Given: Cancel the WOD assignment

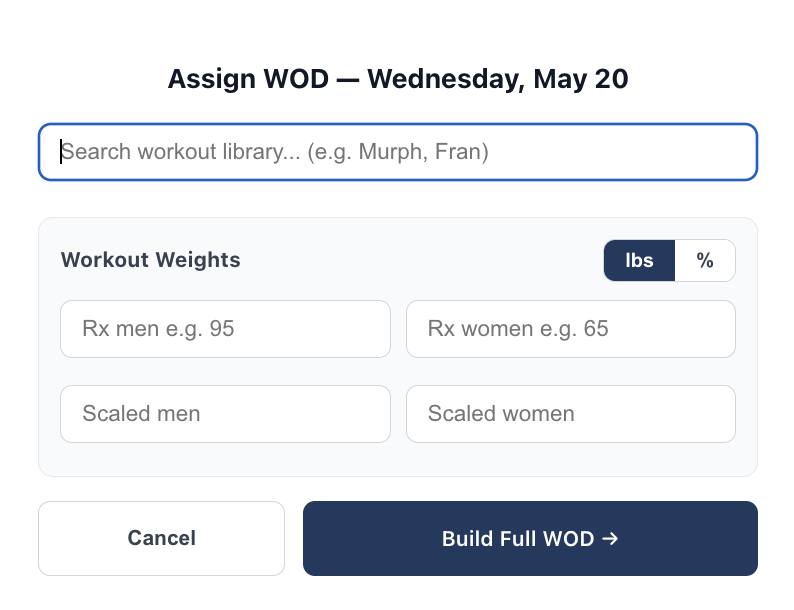Looking at the screenshot, I should (162, 538).
